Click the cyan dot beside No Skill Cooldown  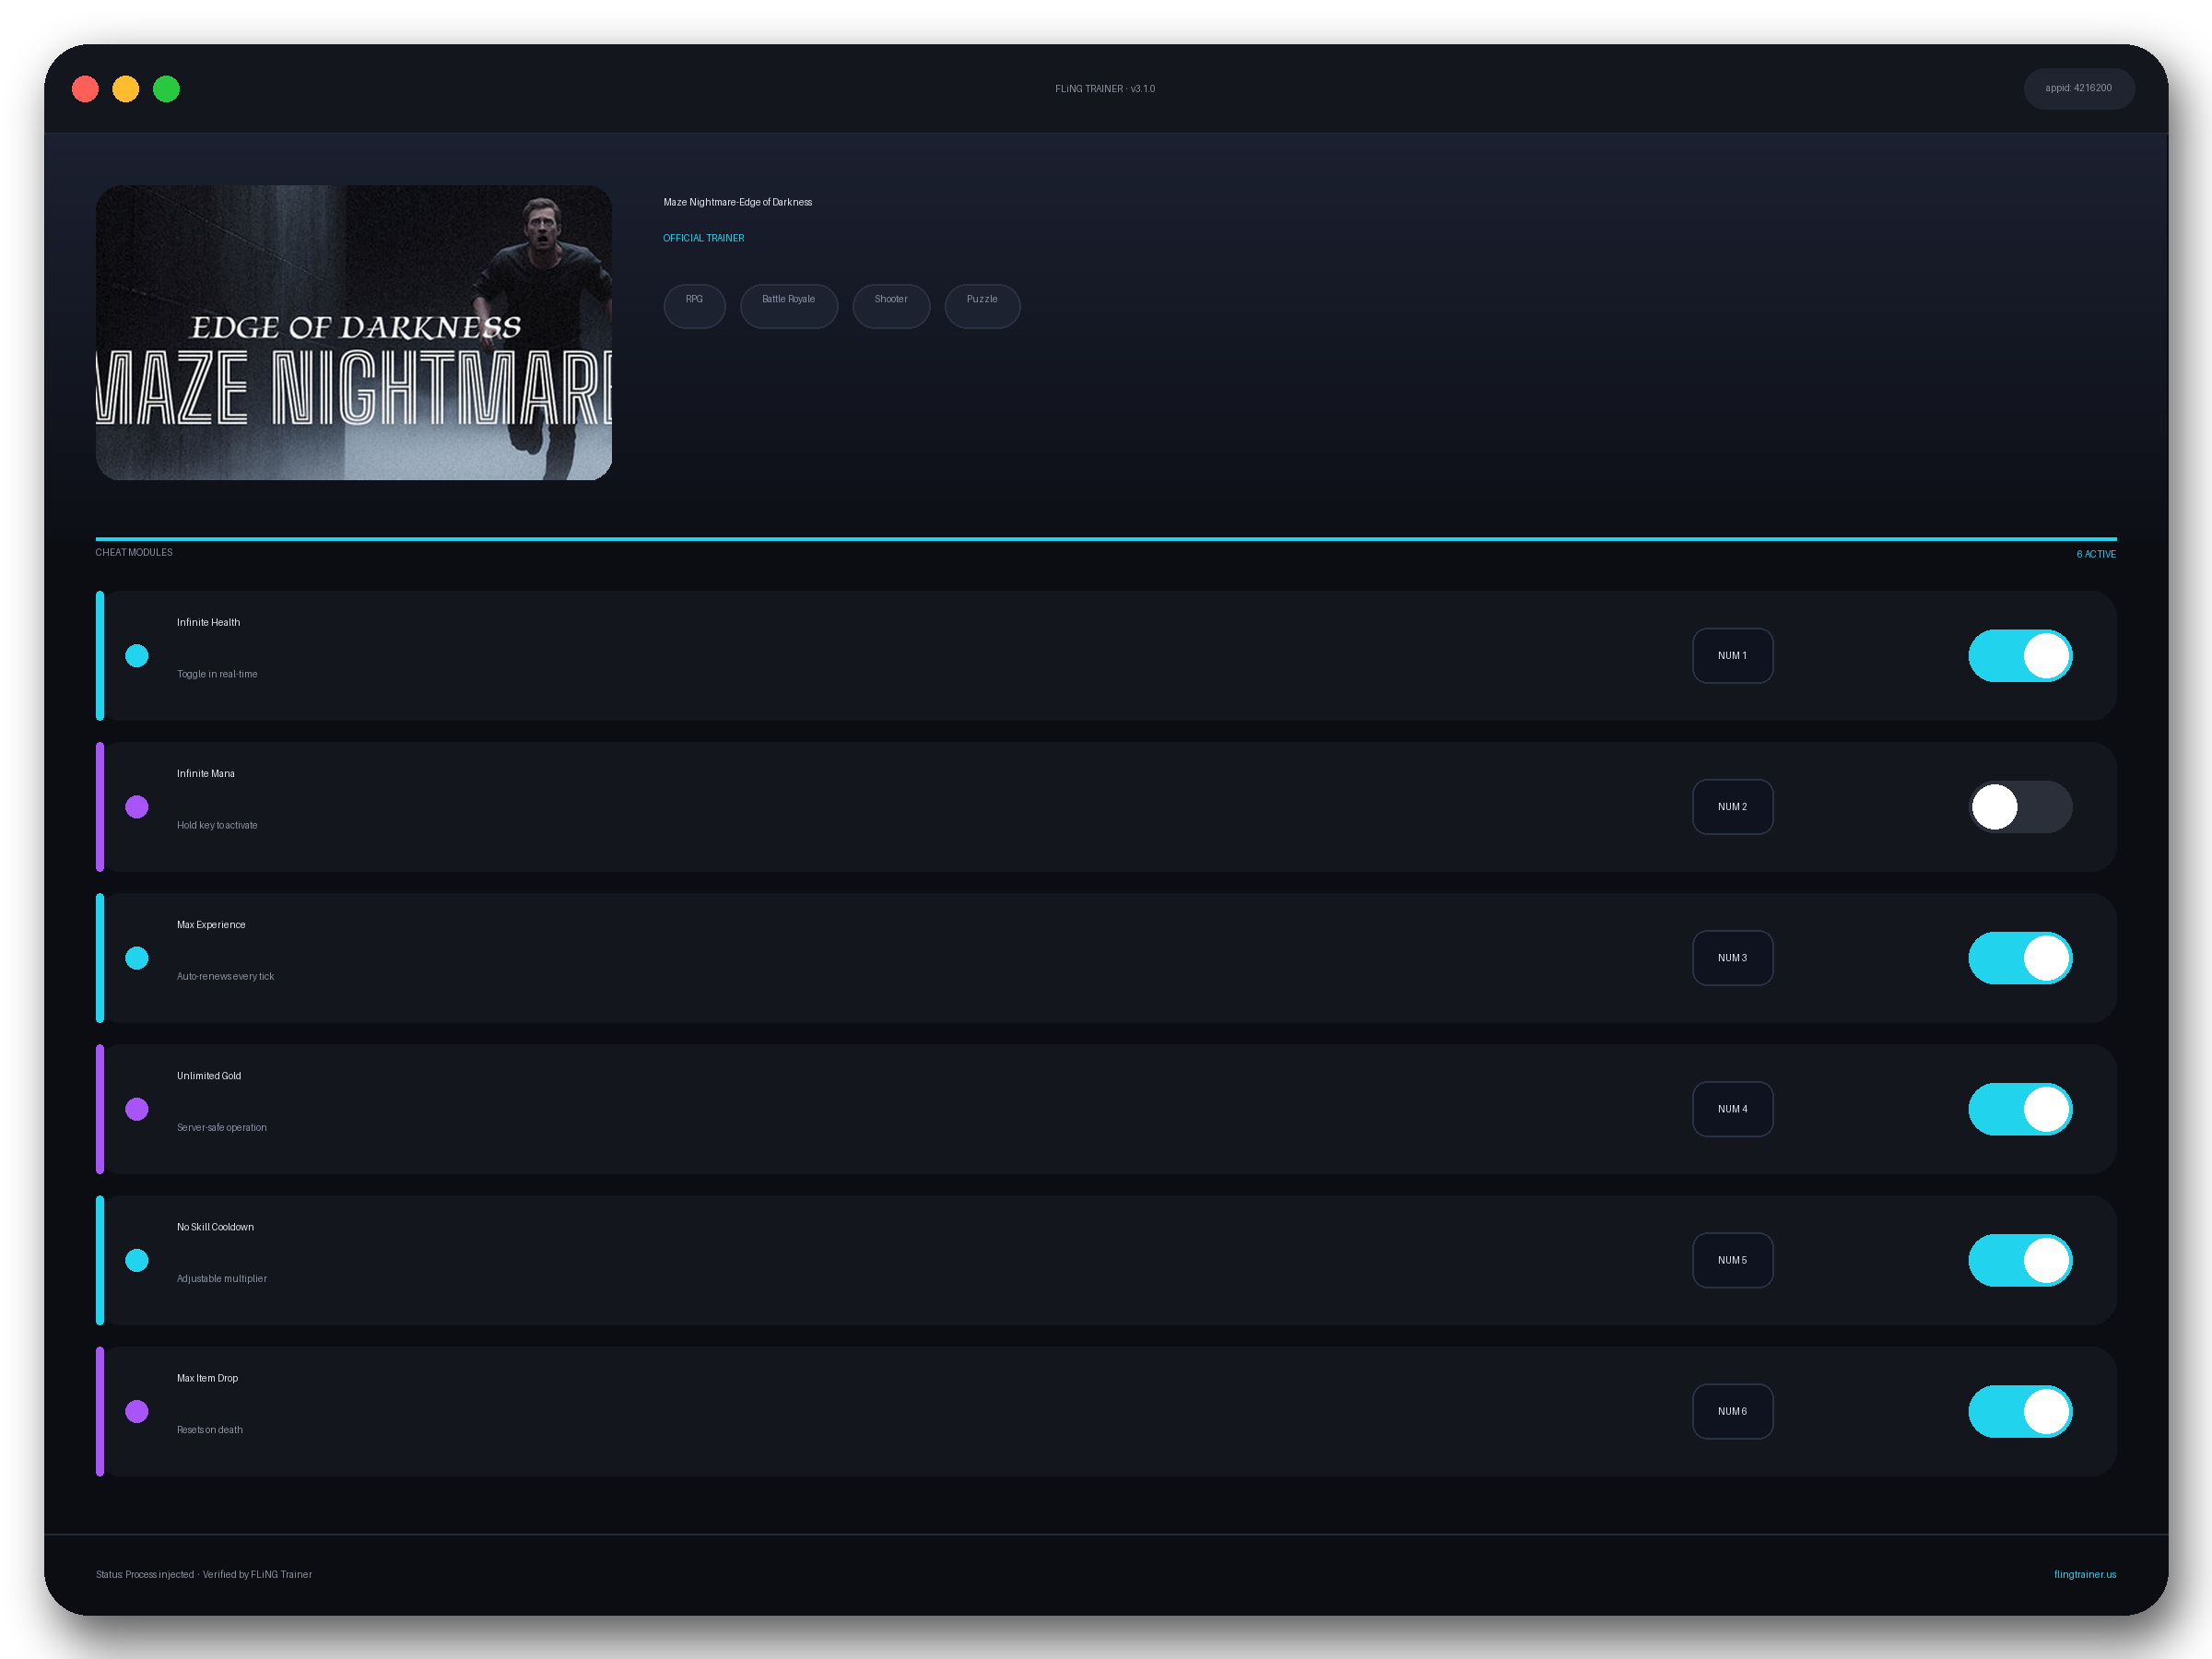pyautogui.click(x=137, y=1260)
